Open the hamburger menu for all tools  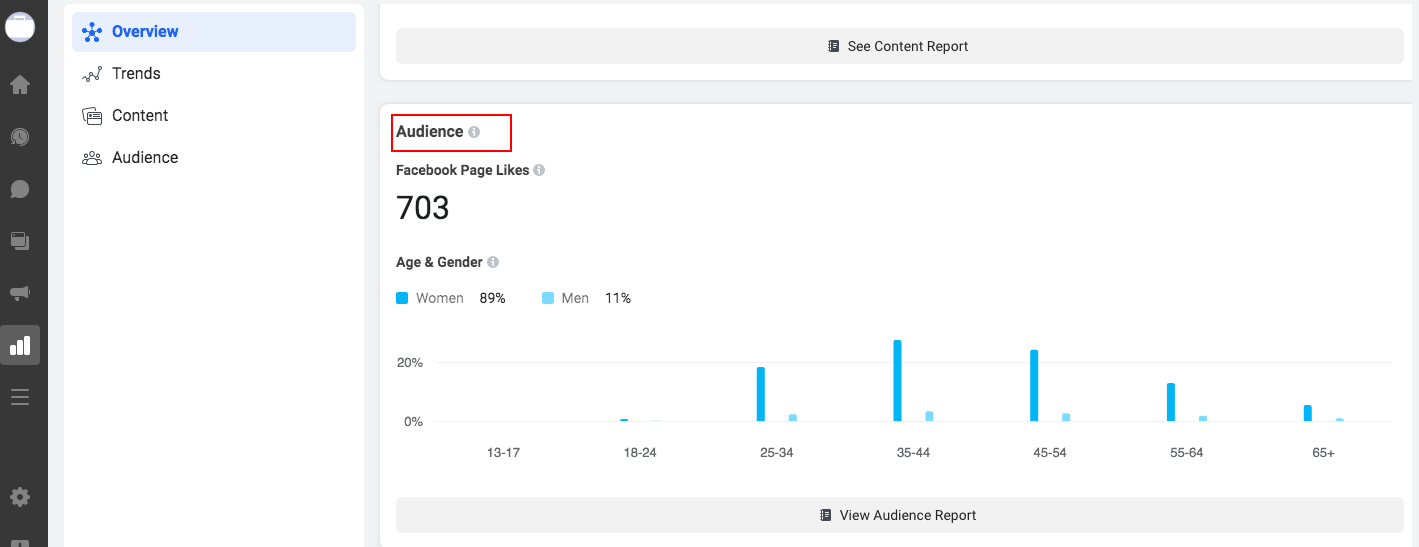click(x=20, y=397)
